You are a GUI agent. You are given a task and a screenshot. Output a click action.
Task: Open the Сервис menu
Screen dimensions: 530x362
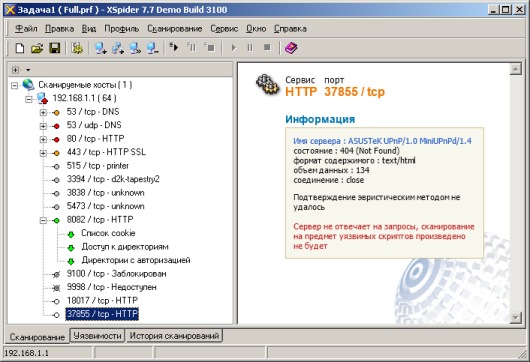[224, 29]
